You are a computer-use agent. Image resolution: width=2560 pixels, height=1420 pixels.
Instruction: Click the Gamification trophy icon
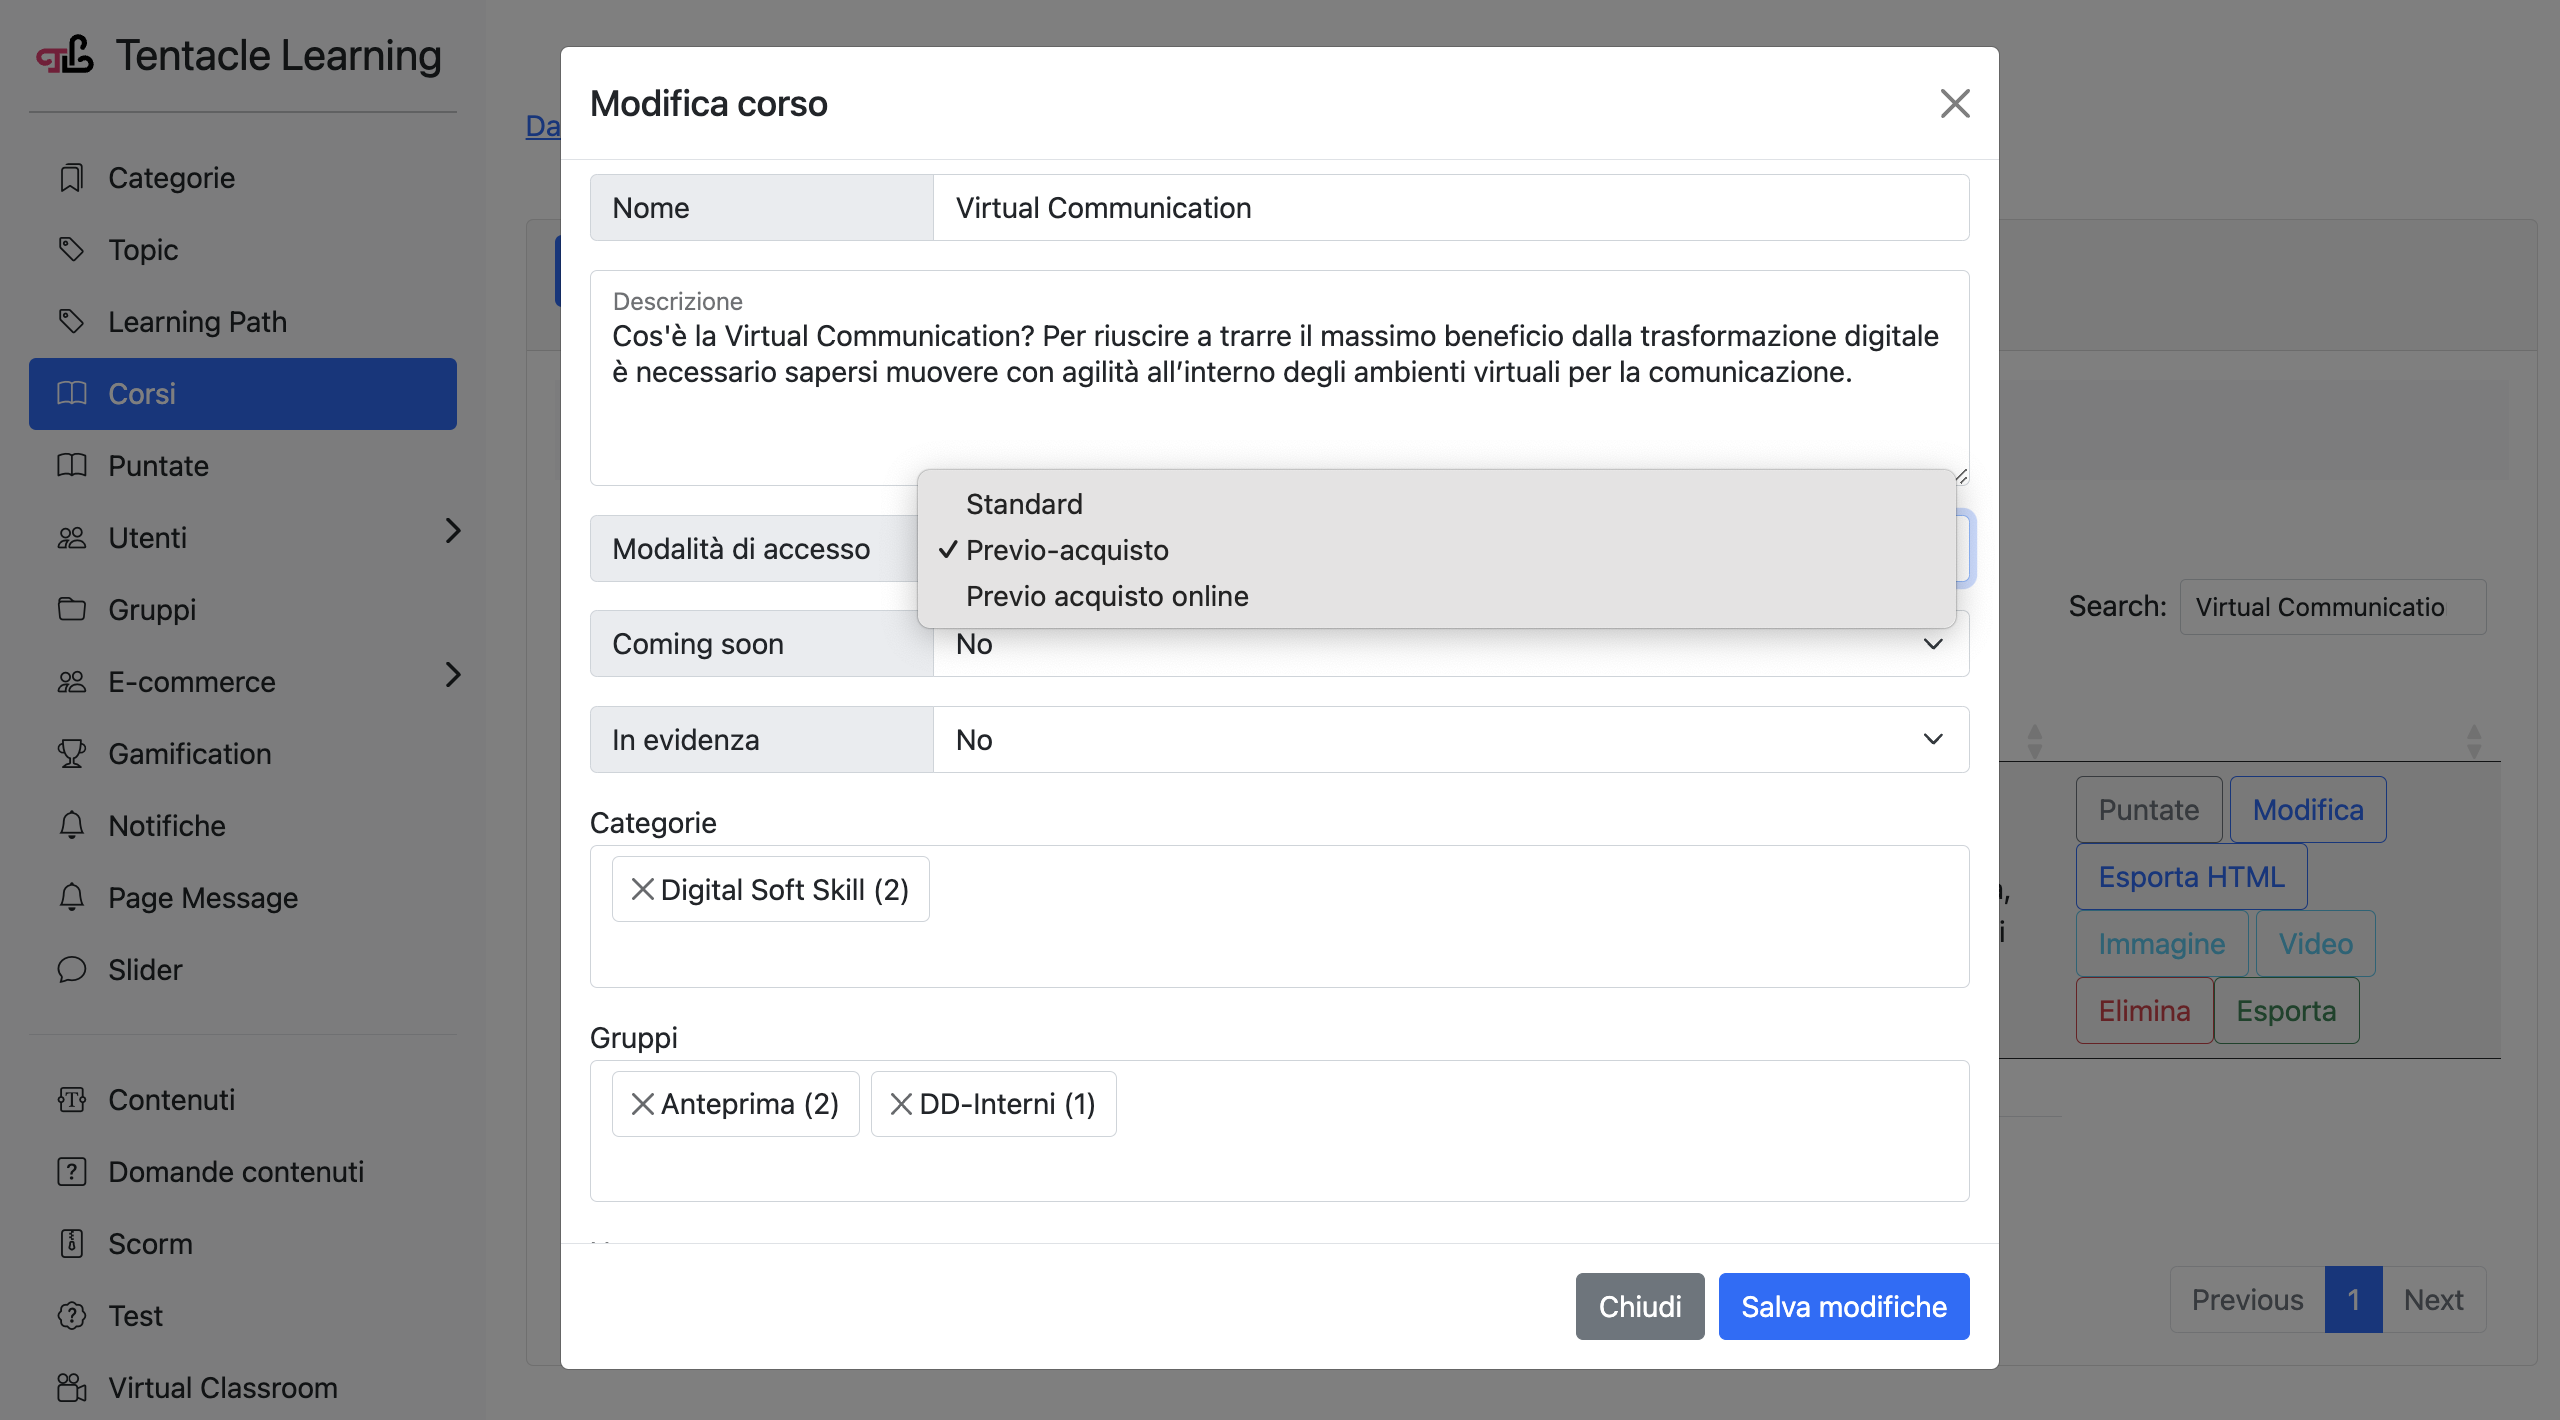point(71,753)
